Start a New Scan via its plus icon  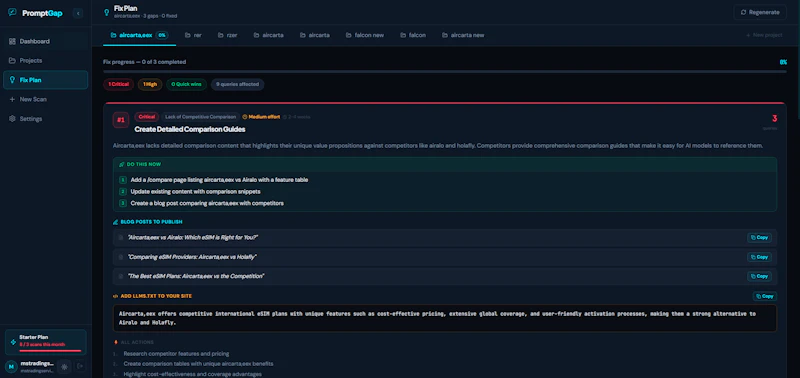click(12, 99)
